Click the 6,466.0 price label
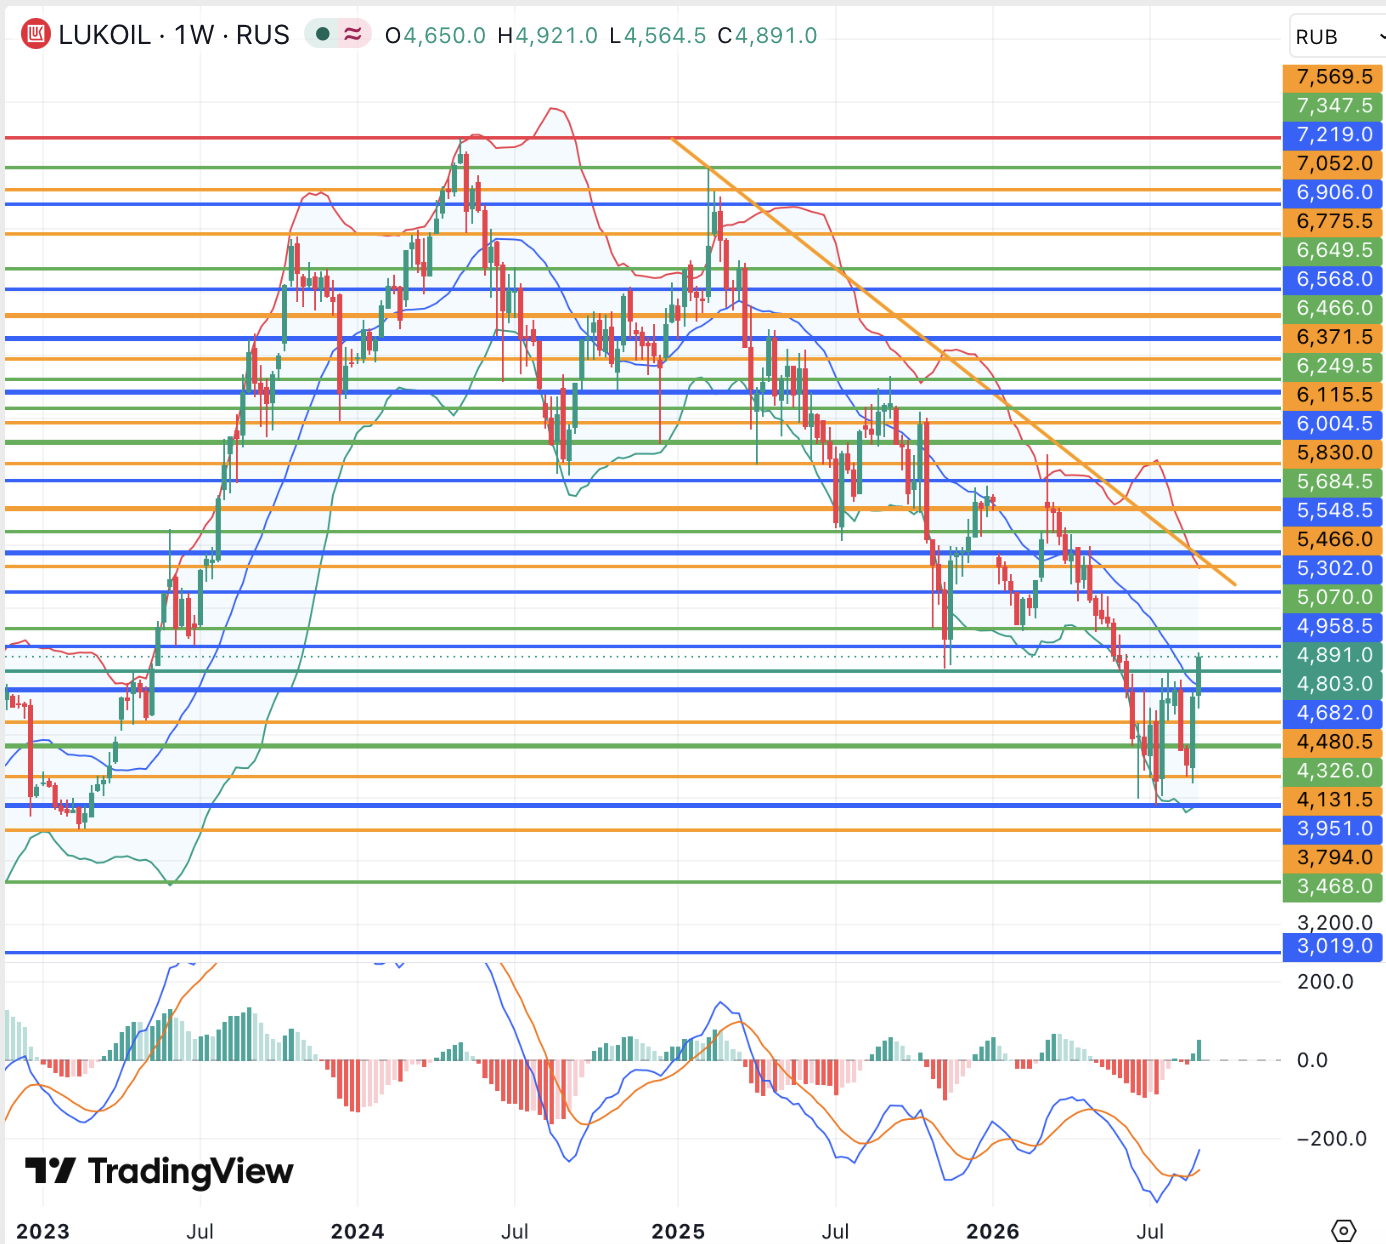Screen dimensions: 1386x1244 tap(1333, 309)
